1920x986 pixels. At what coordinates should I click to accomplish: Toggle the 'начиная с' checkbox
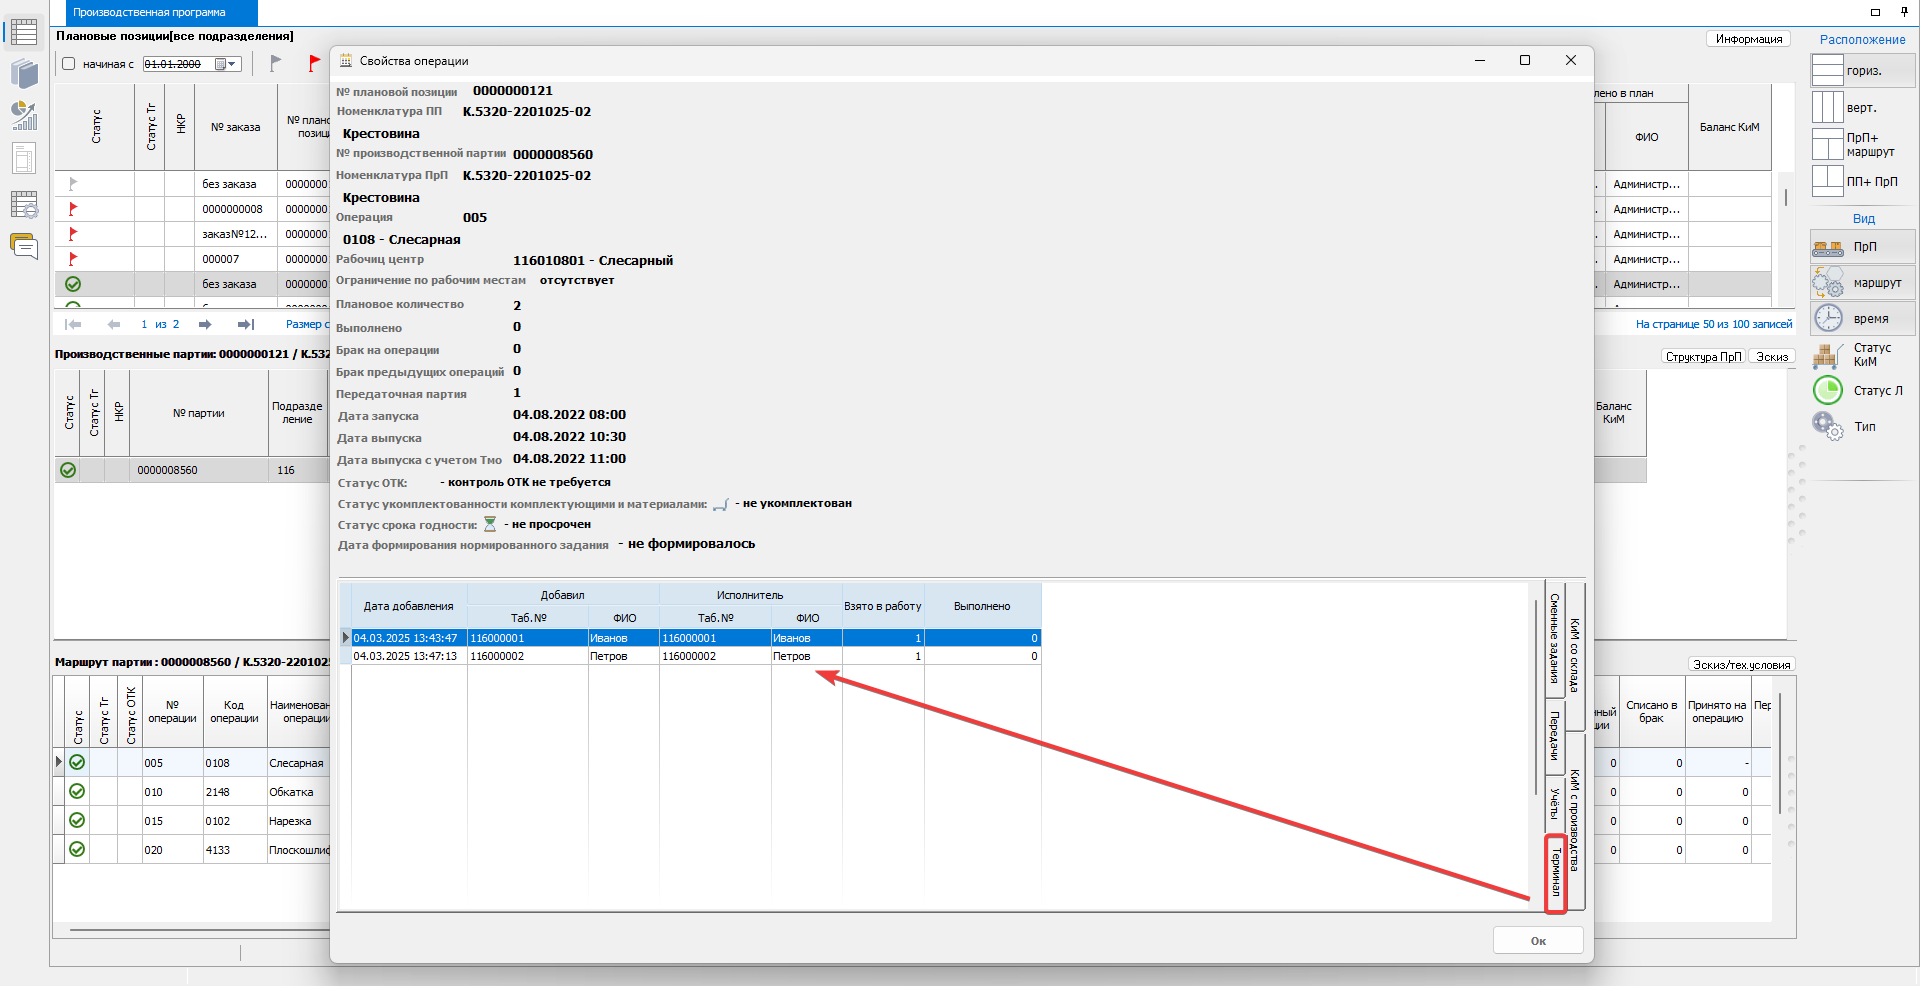[x=69, y=64]
